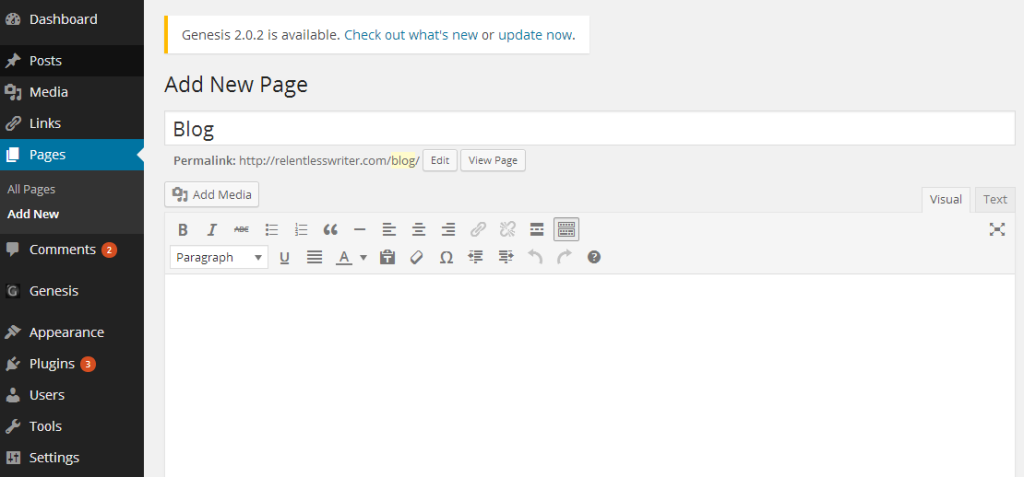Create a bulleted list
Screen dimensions: 1024x477
(x=271, y=229)
